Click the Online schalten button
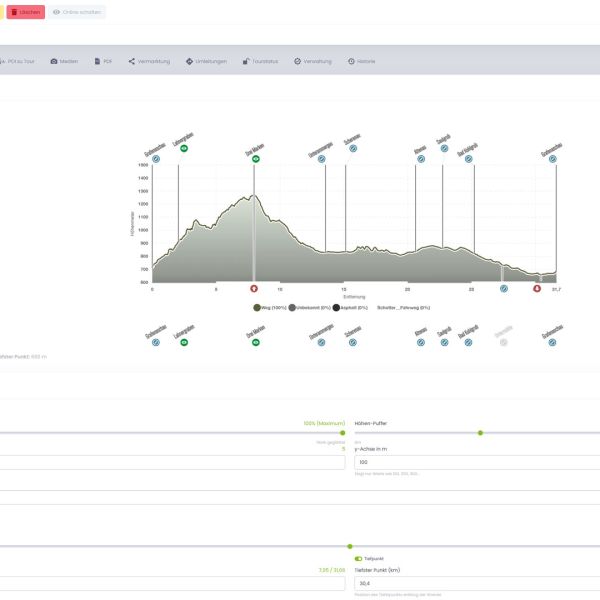Screen dimensions: 600x600 [x=76, y=12]
